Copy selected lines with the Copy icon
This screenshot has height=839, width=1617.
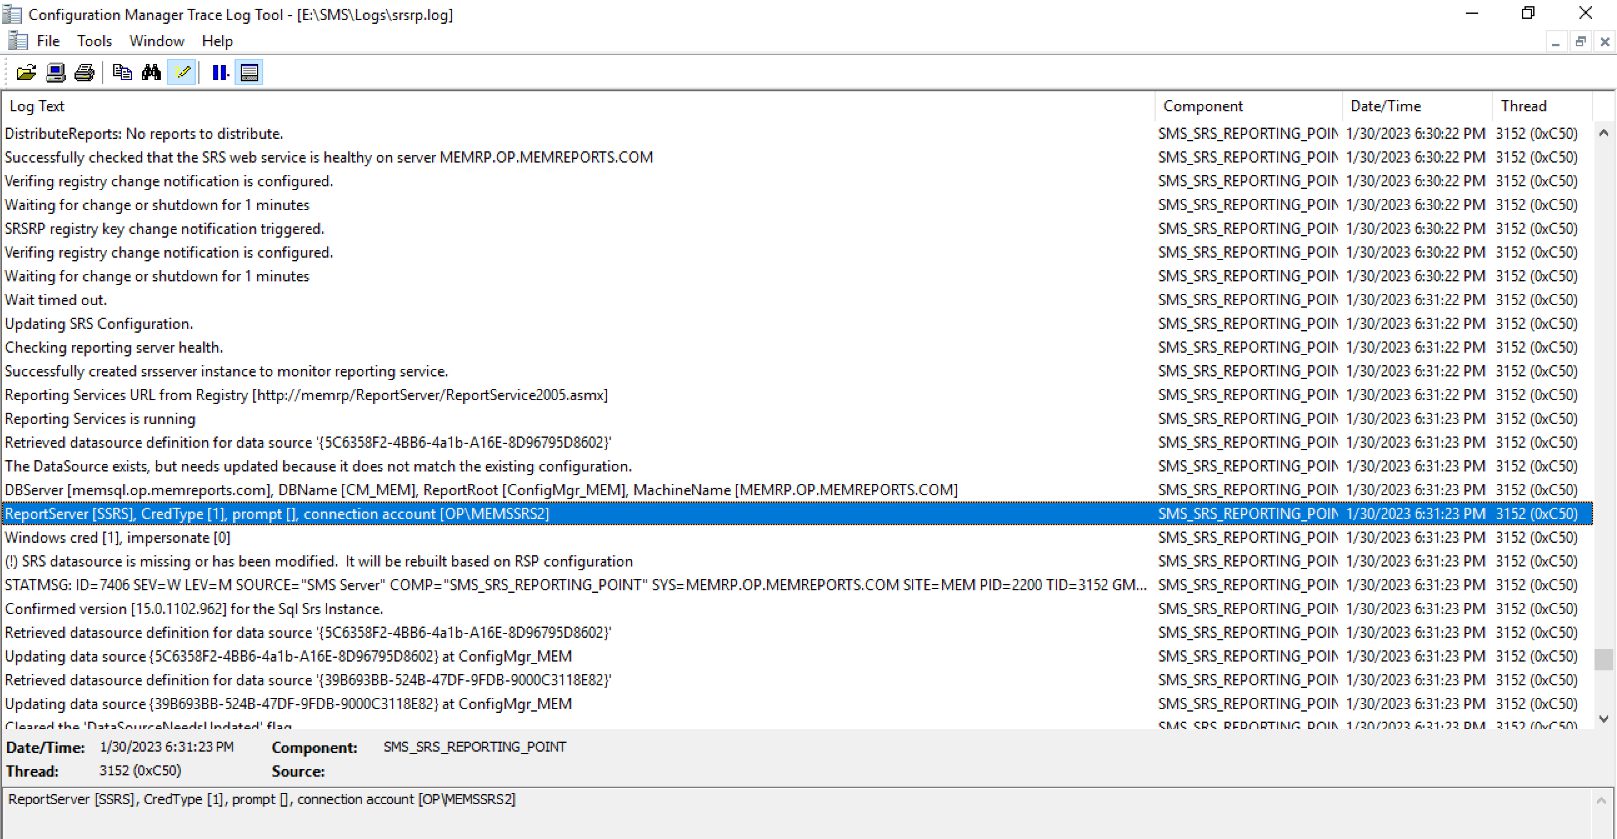[122, 72]
